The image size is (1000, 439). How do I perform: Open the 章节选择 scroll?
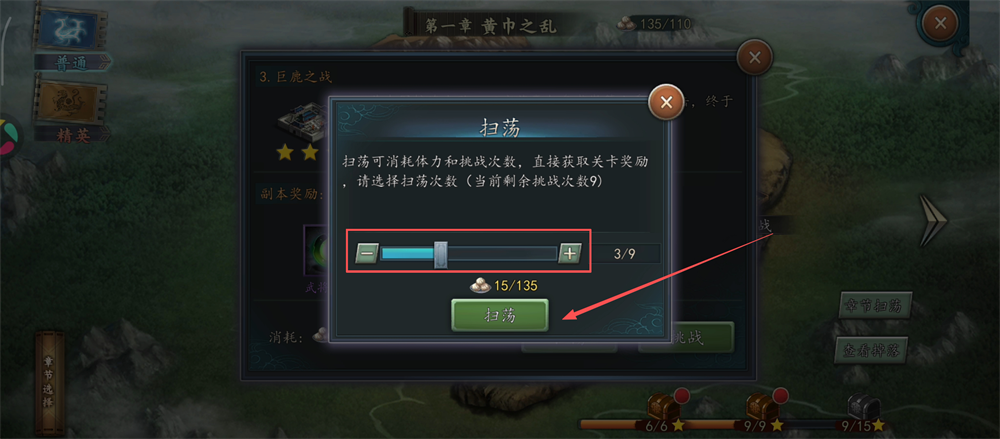tap(49, 382)
